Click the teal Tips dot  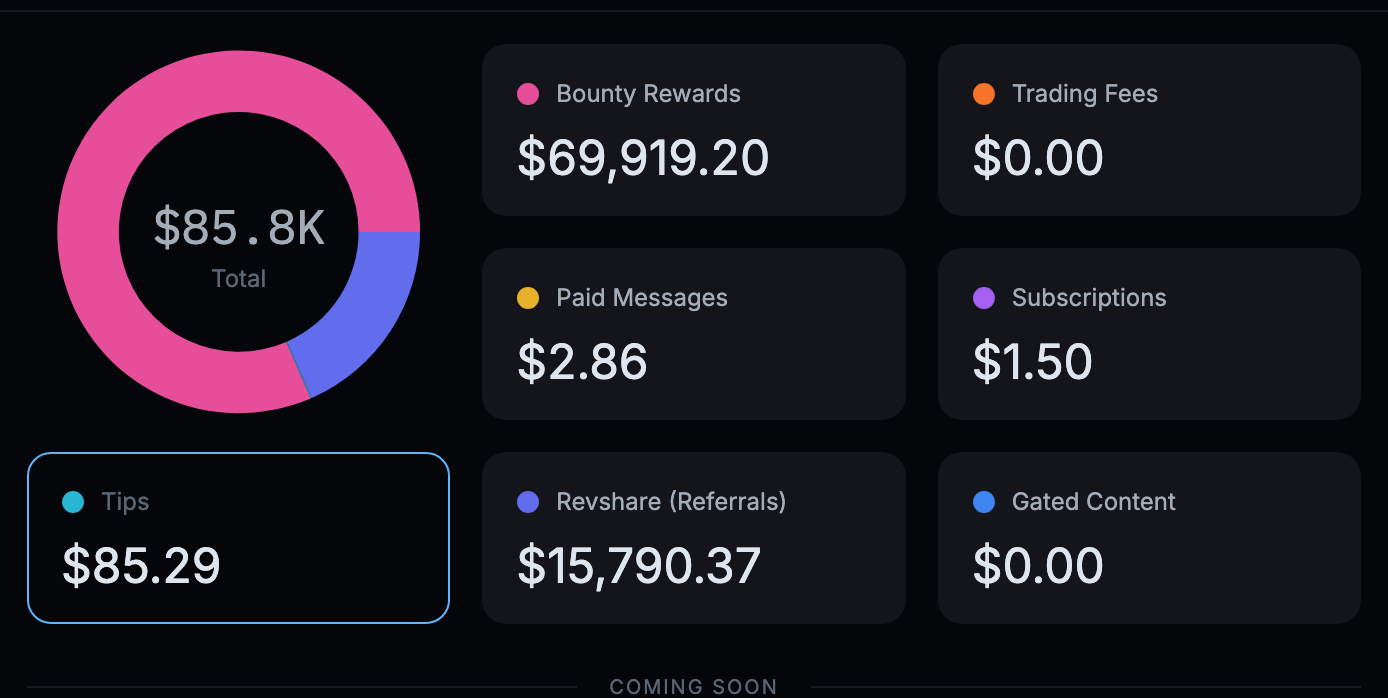(73, 502)
